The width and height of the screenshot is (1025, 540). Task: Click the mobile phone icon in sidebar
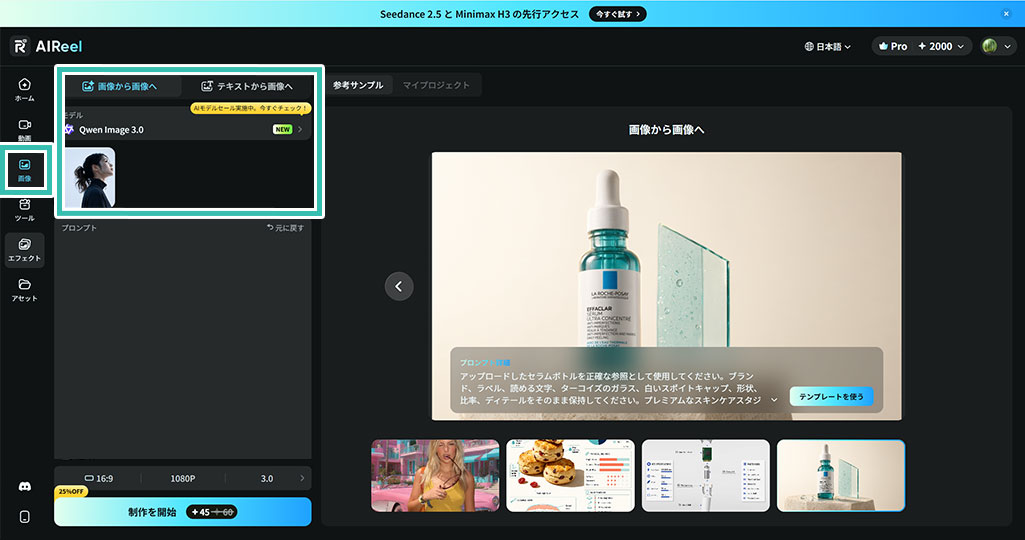[24, 517]
